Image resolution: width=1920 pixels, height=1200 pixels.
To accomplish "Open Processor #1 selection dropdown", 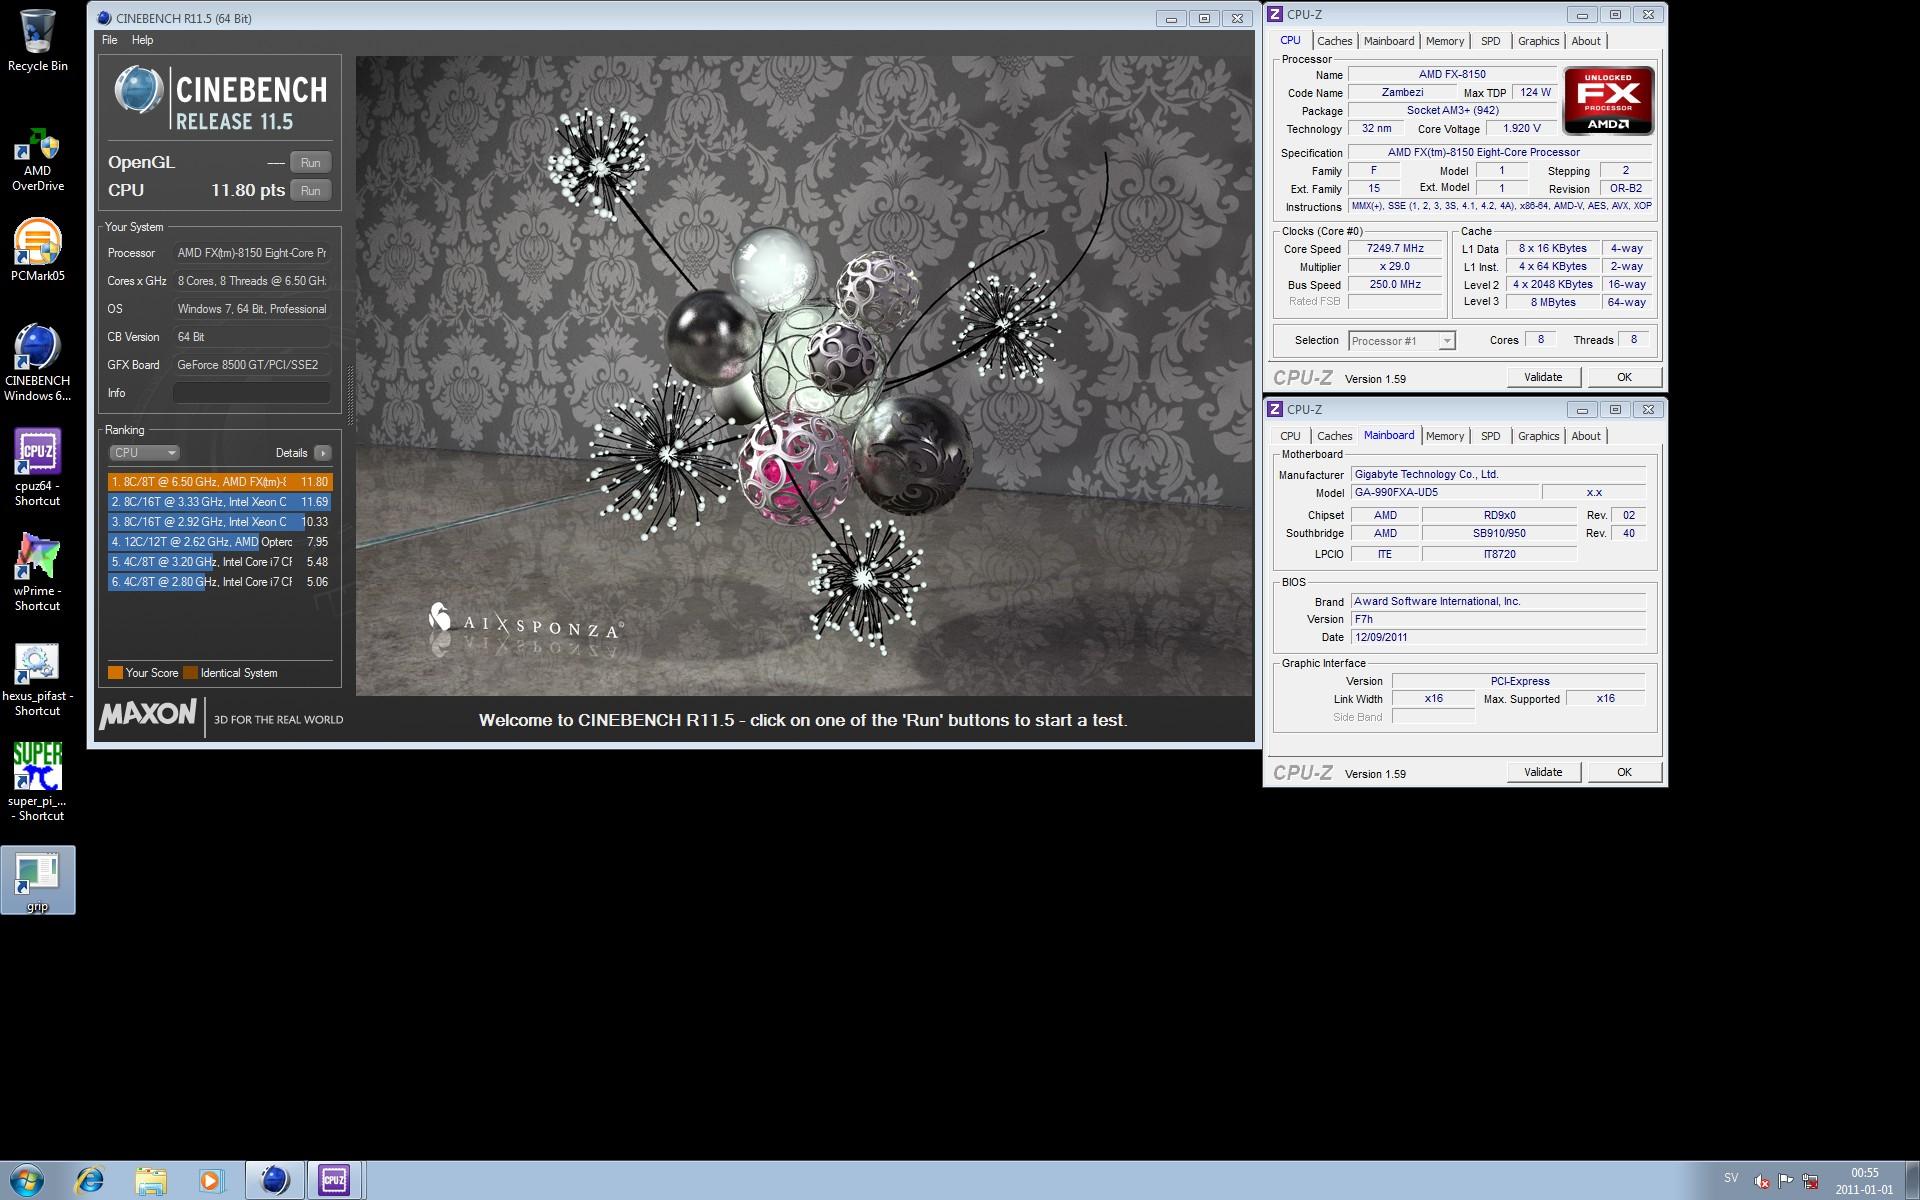I will click(1401, 341).
